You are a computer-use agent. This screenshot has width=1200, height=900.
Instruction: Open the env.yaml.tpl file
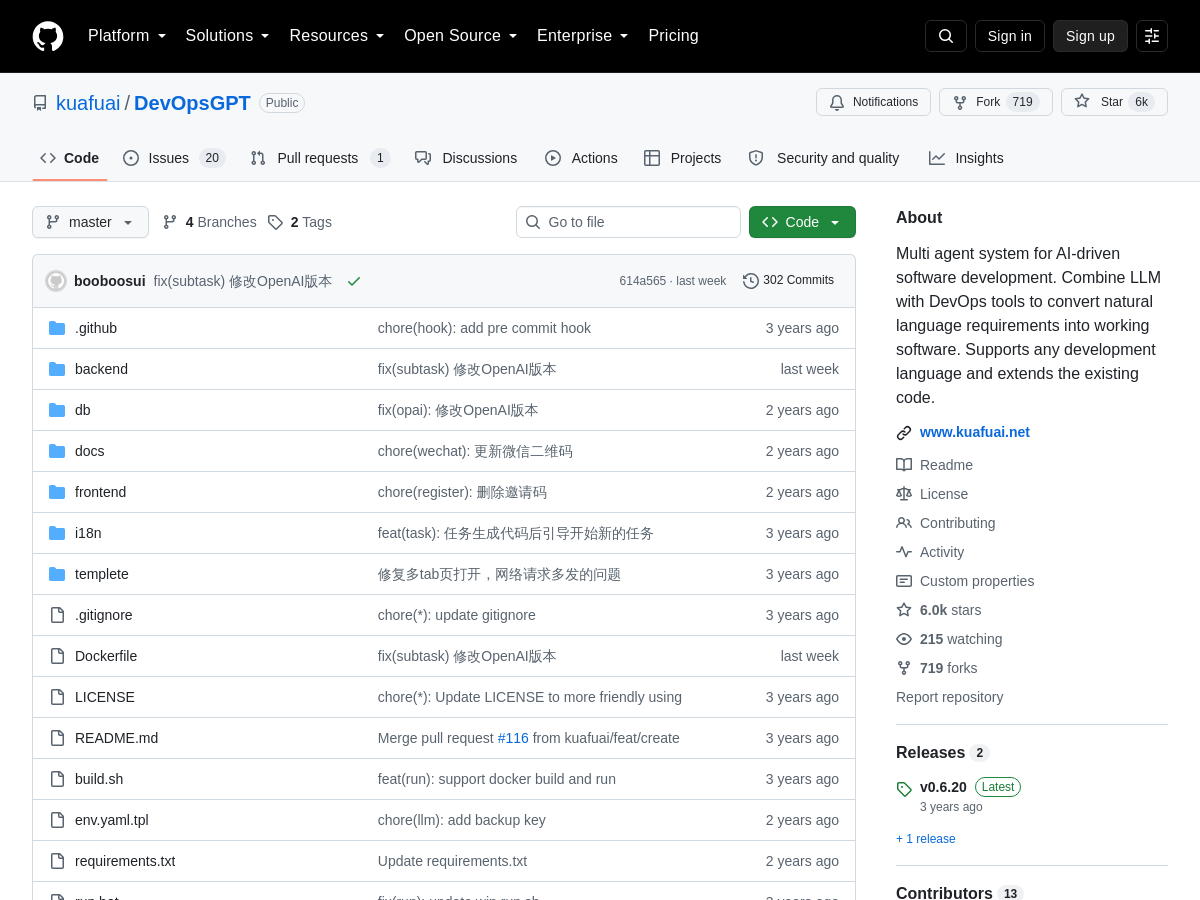tap(112, 820)
